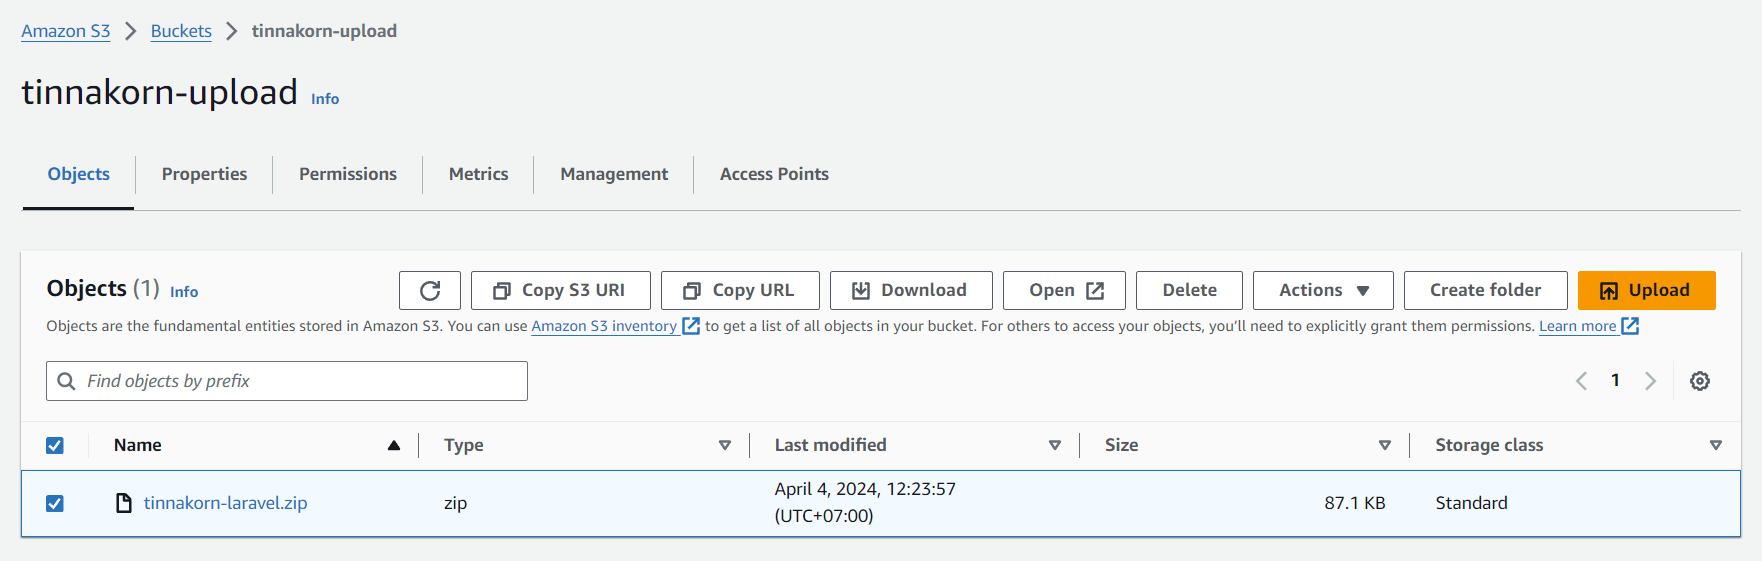Image resolution: width=1762 pixels, height=561 pixels.
Task: Open table preferences gear icon
Action: click(1700, 381)
